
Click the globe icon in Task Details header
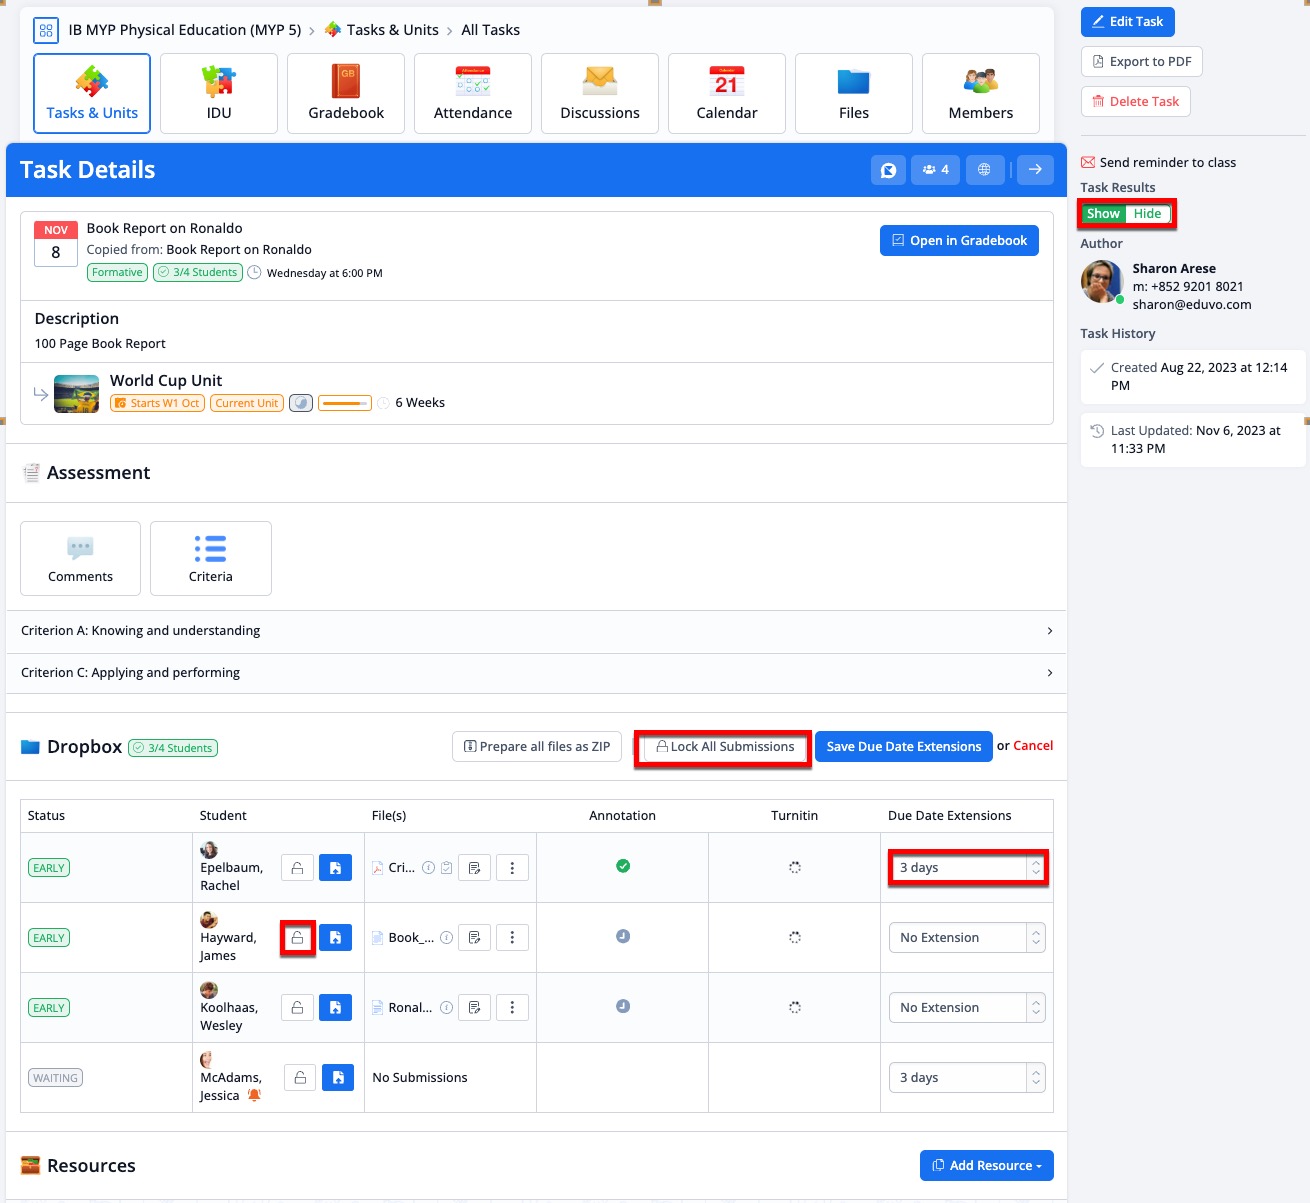tap(984, 170)
